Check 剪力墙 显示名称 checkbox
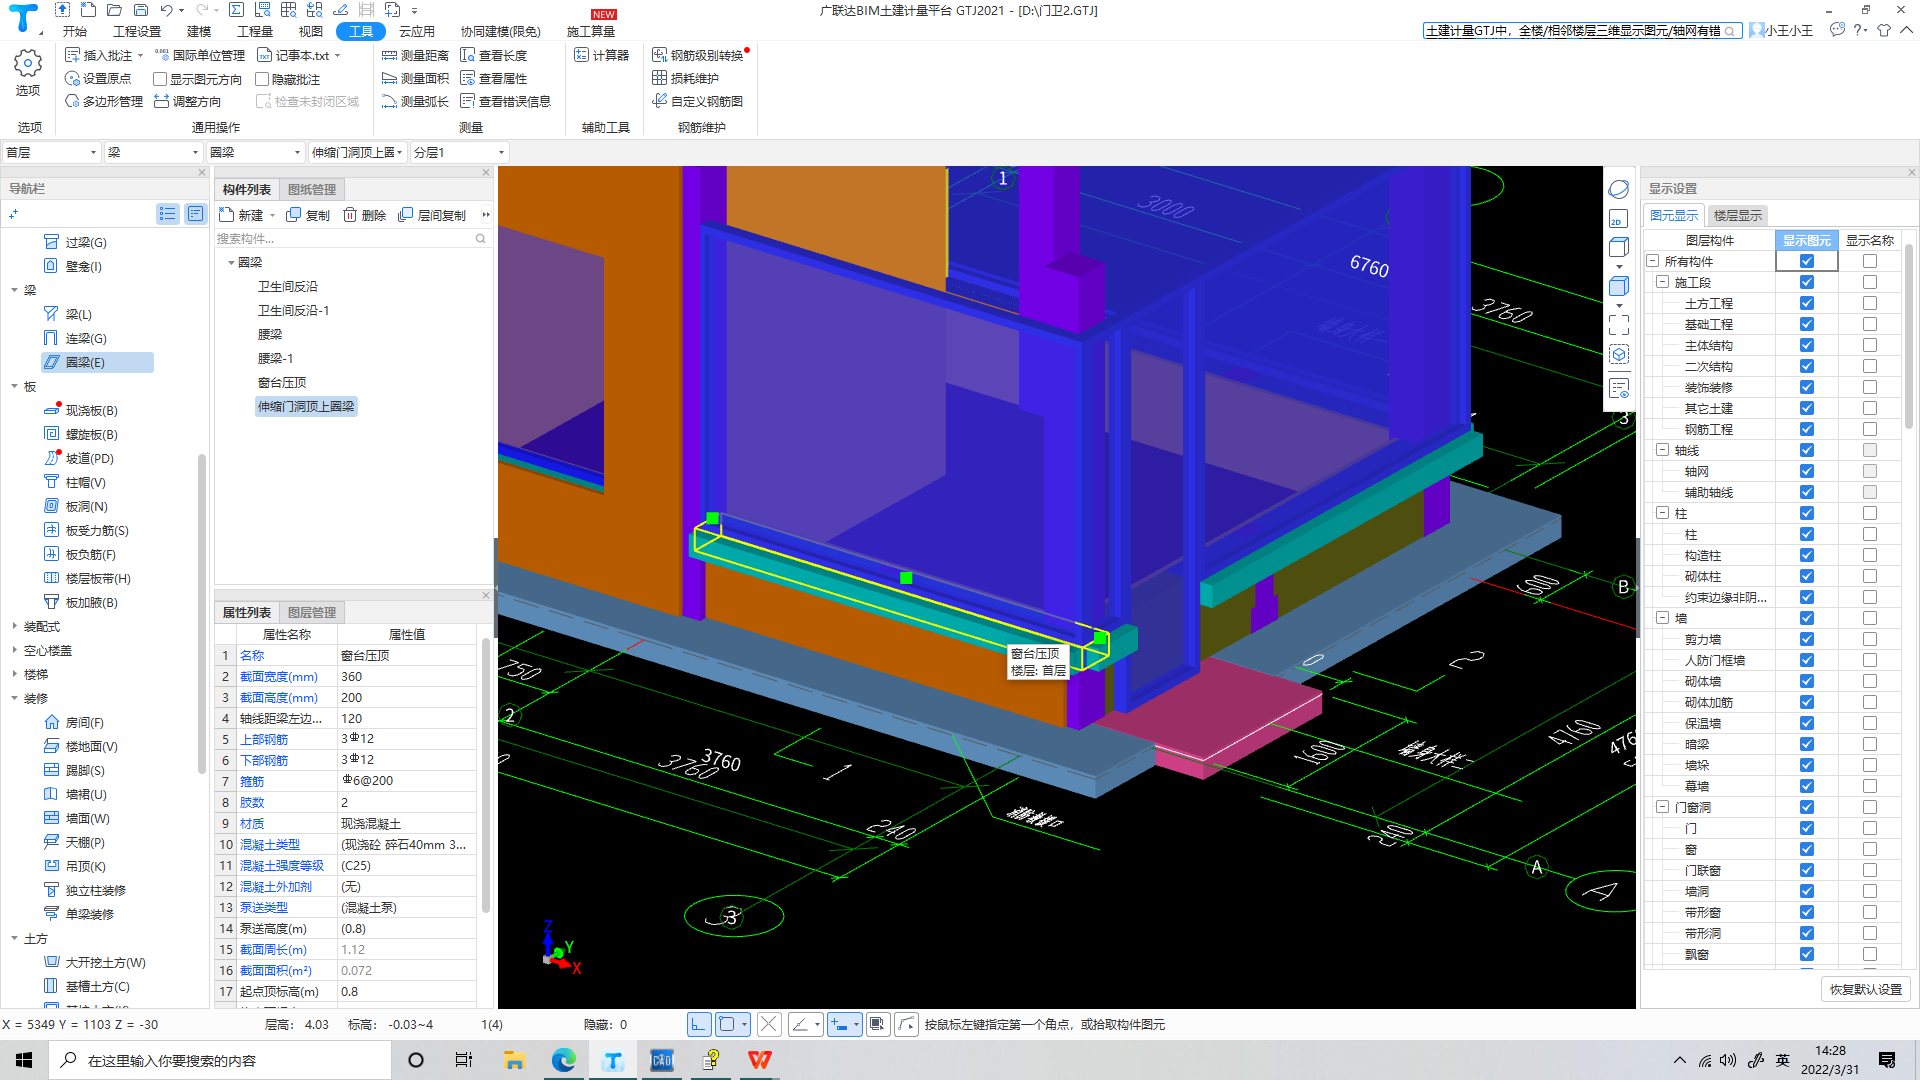The width and height of the screenshot is (1920, 1080). point(1869,639)
